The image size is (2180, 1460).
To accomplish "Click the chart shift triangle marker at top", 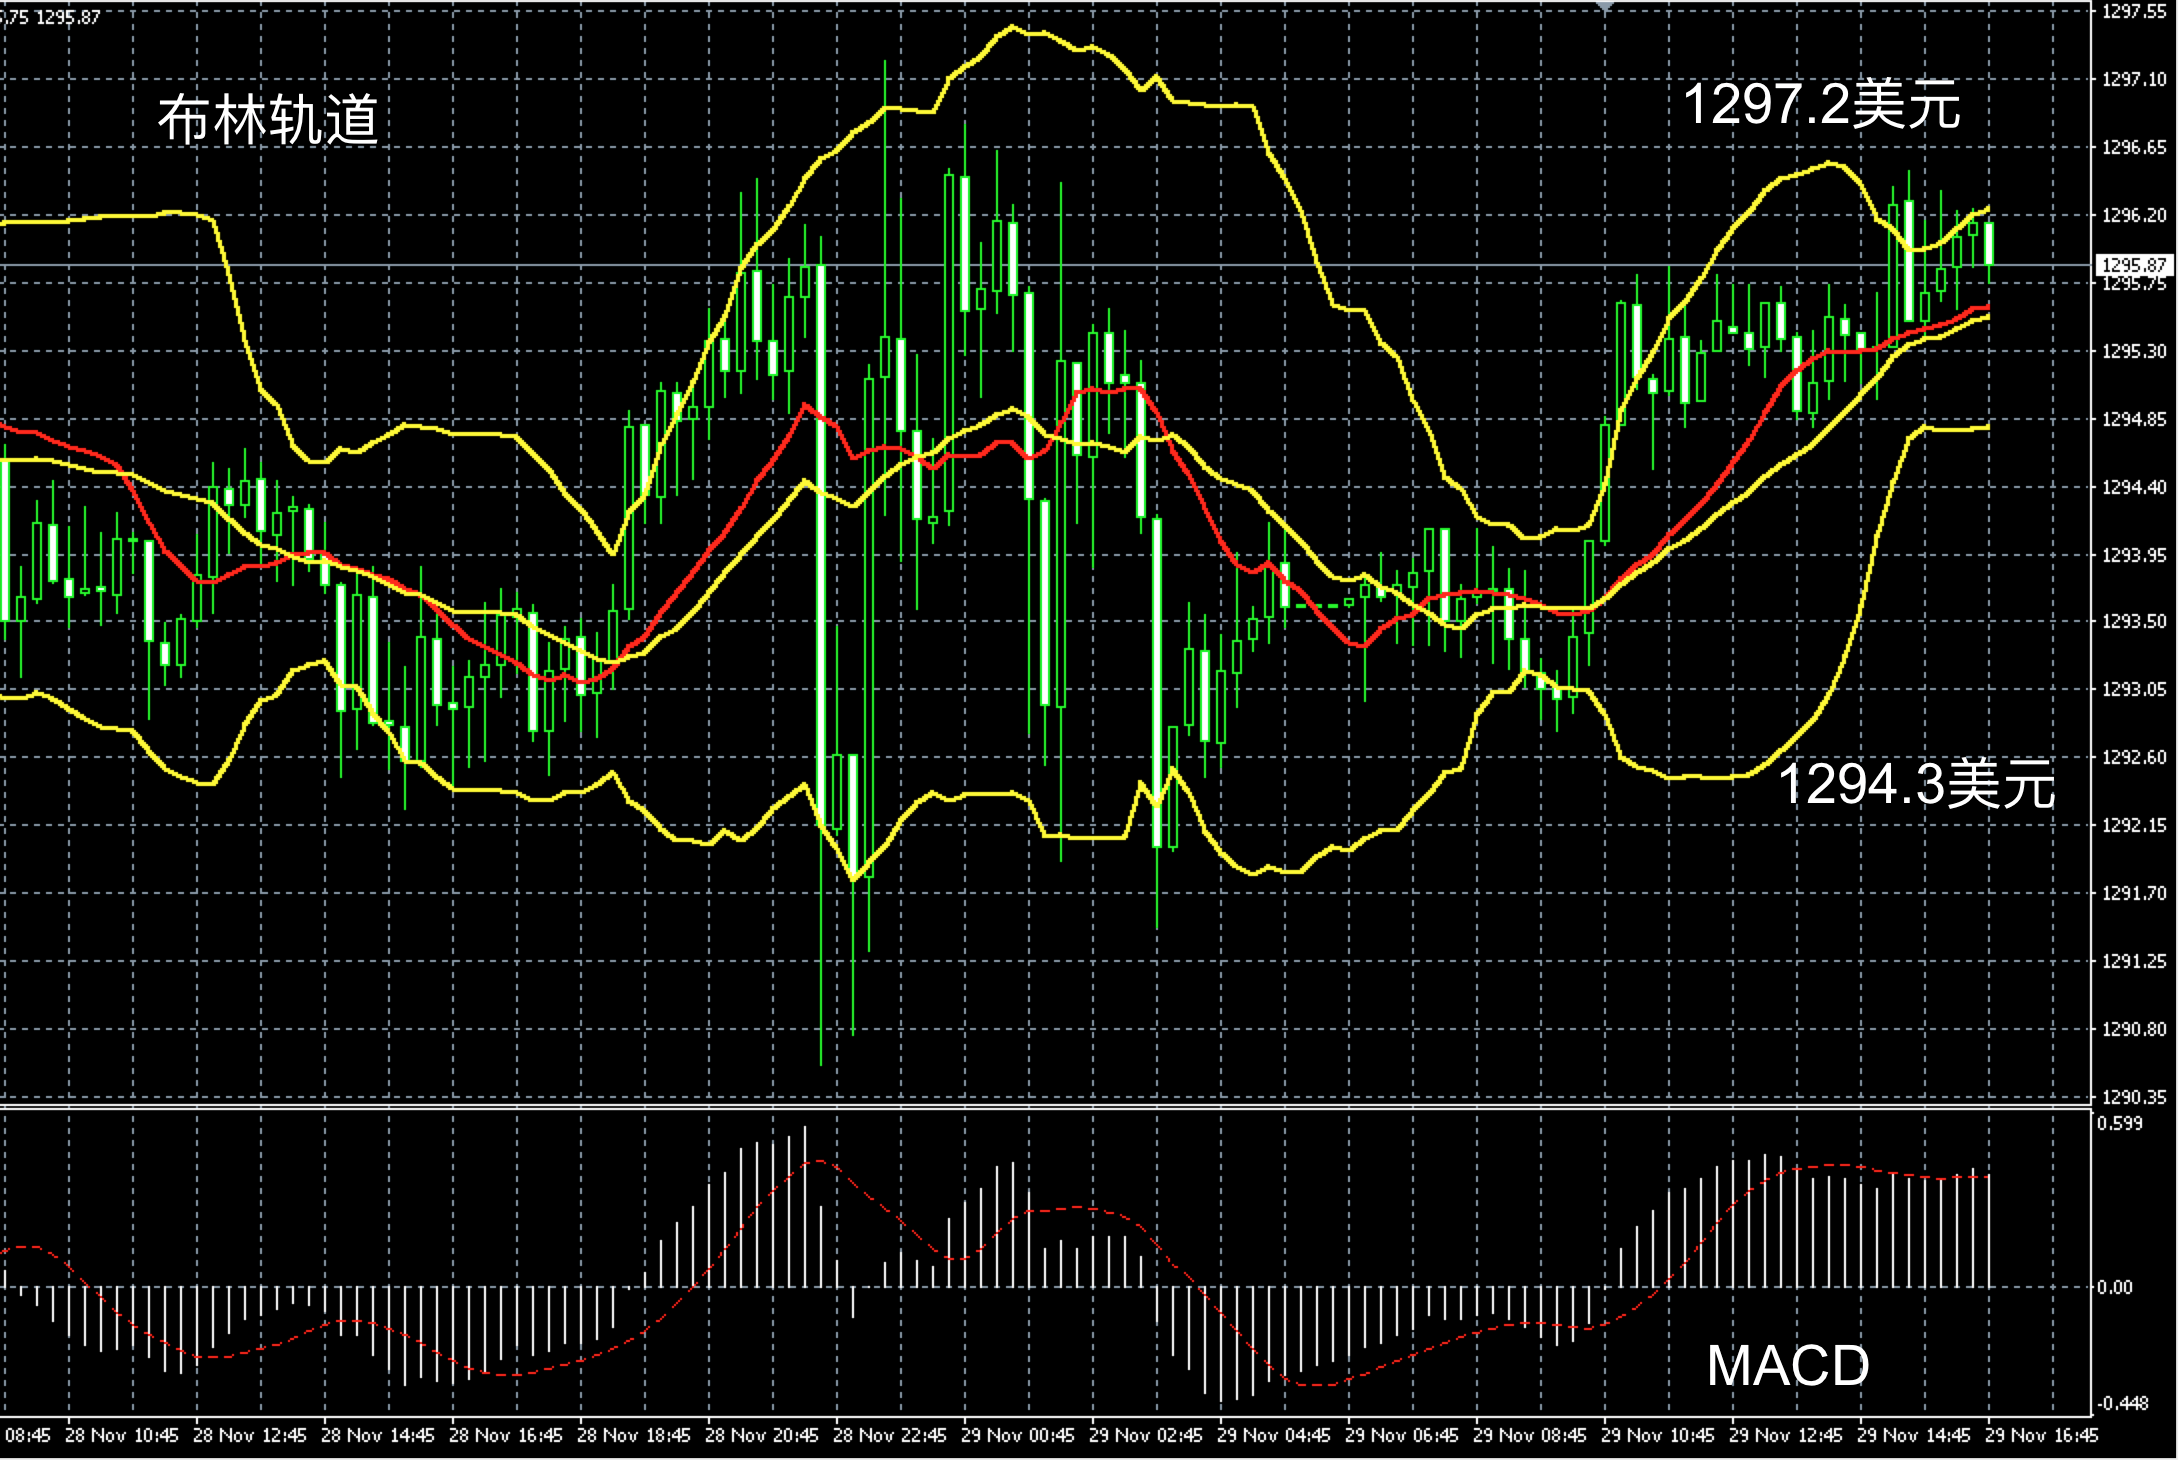I will [1605, 6].
